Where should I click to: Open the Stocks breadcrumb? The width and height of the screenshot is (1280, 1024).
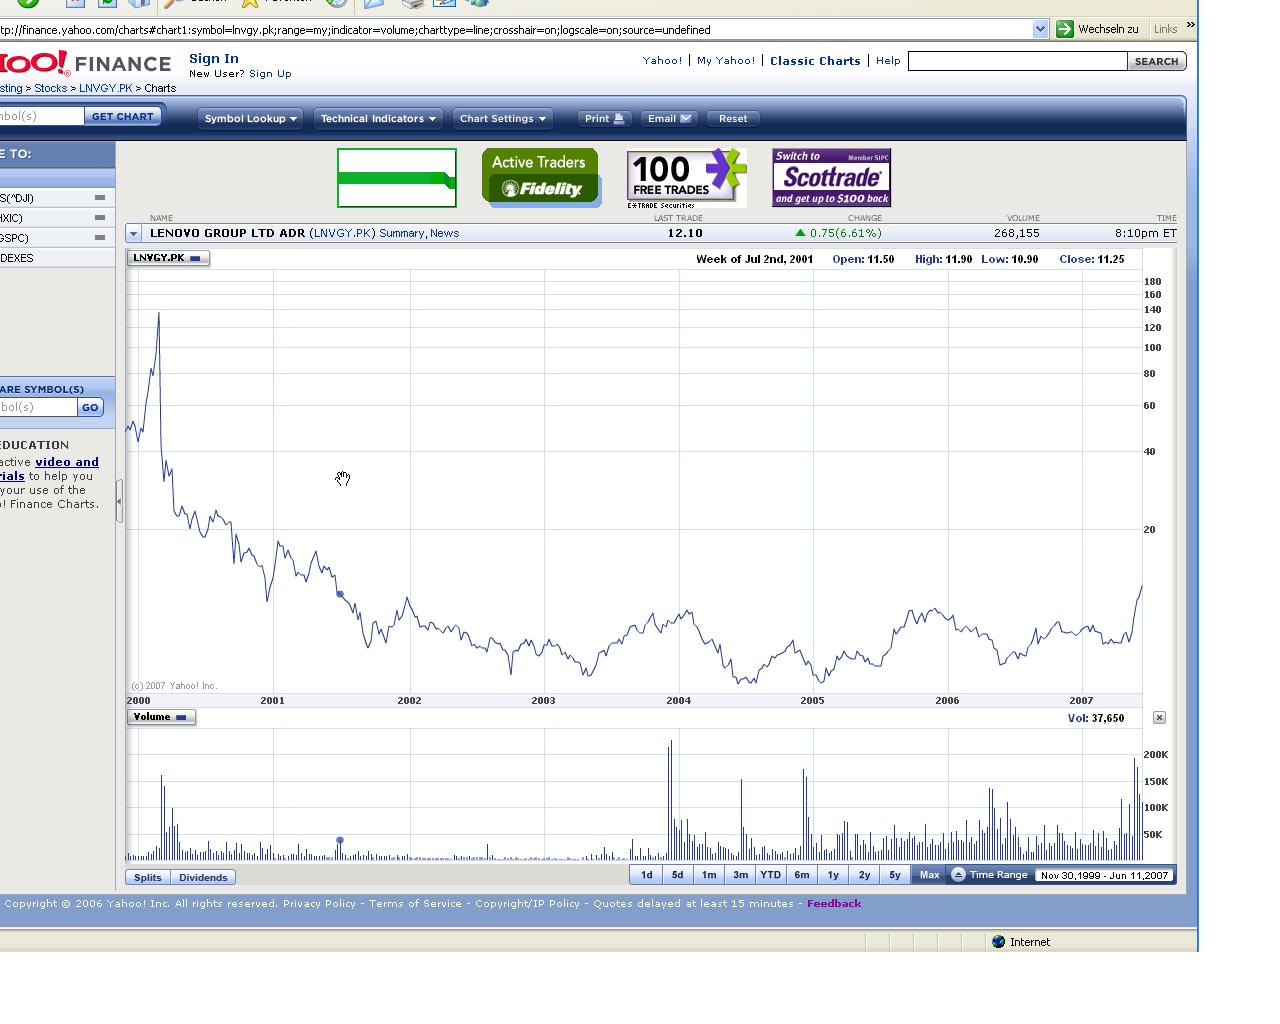pos(51,88)
